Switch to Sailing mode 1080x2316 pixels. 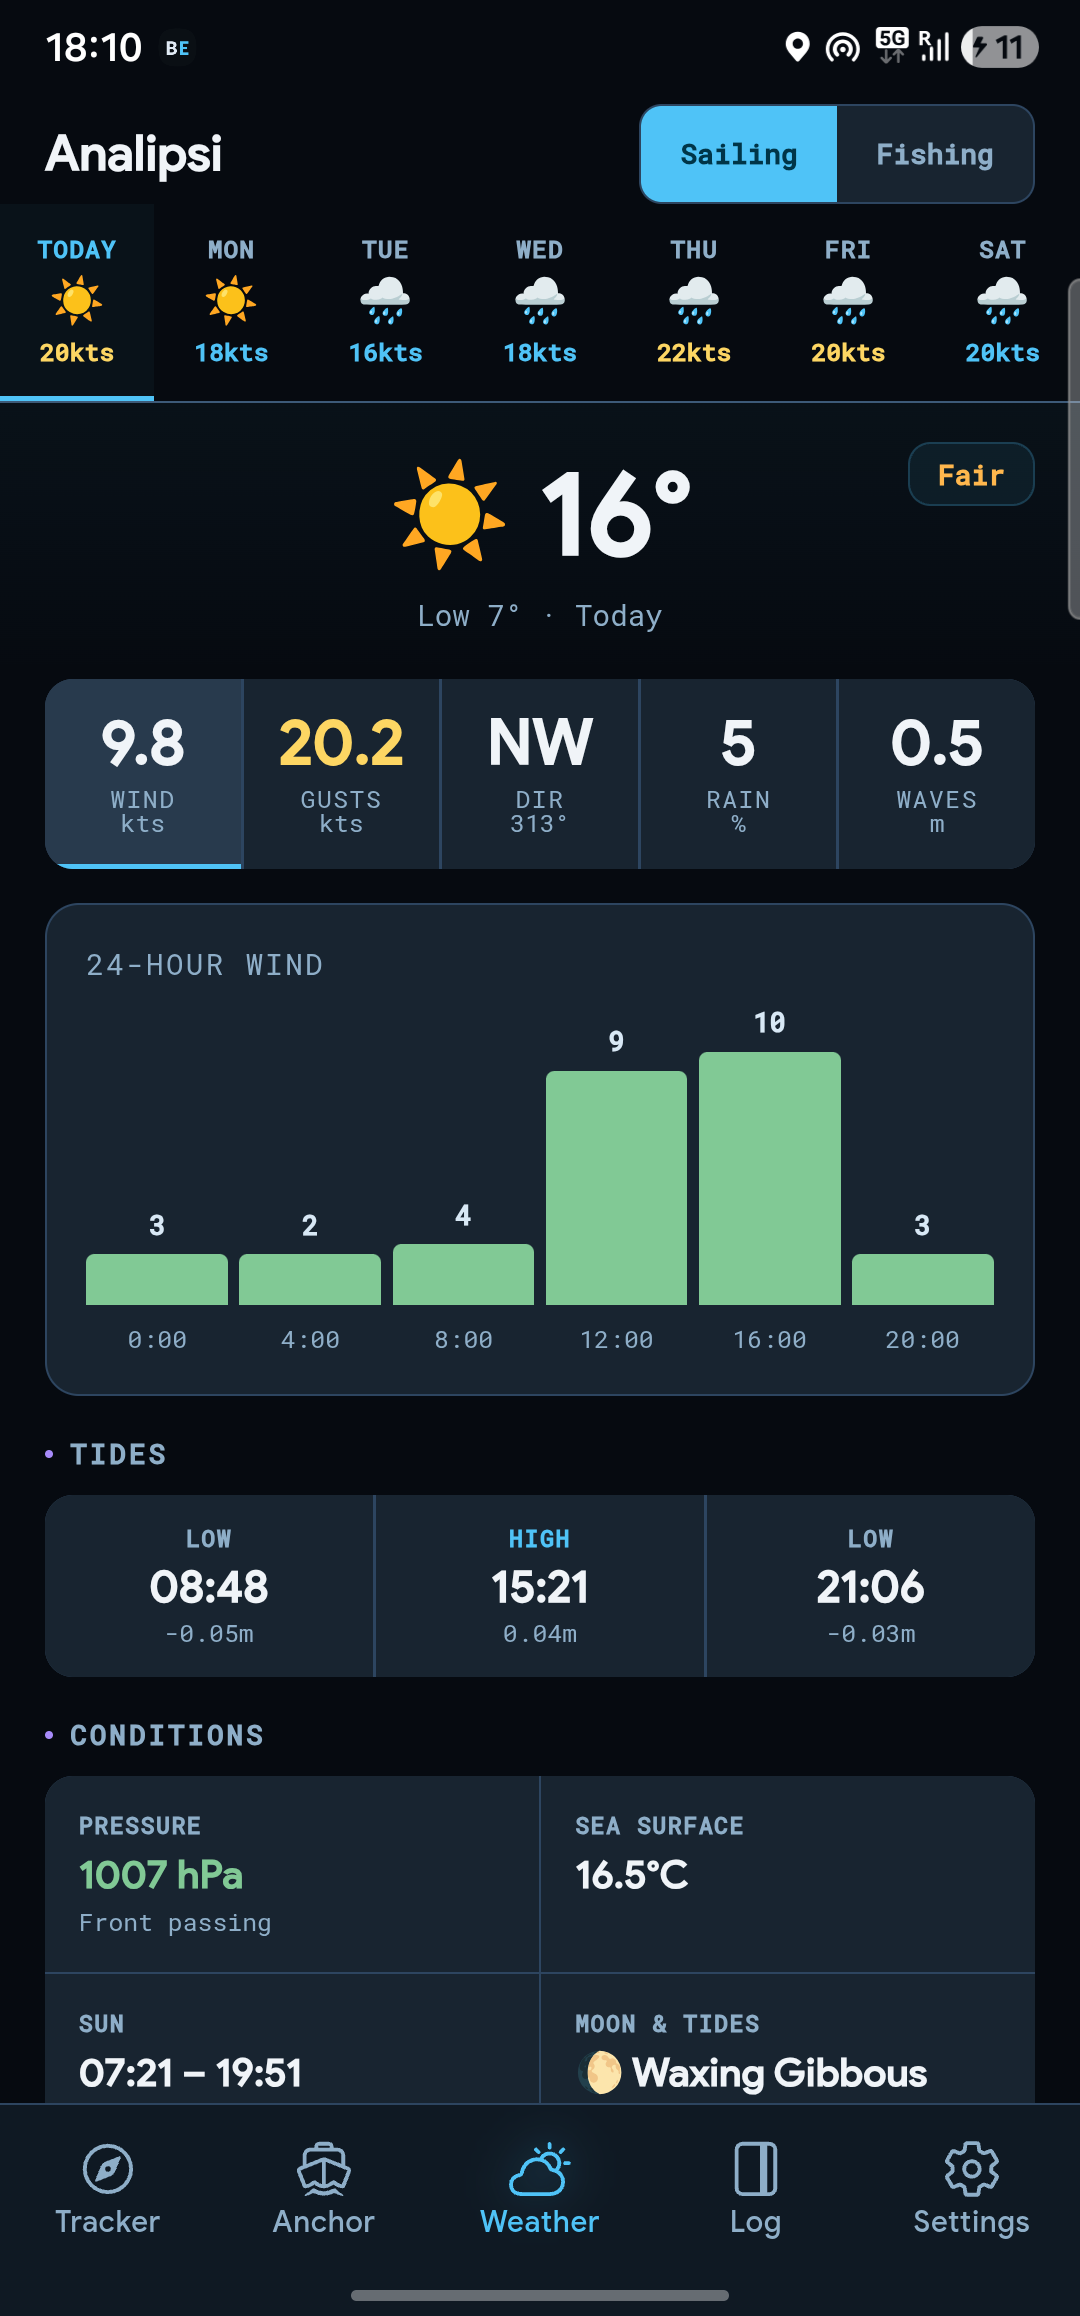tap(739, 154)
